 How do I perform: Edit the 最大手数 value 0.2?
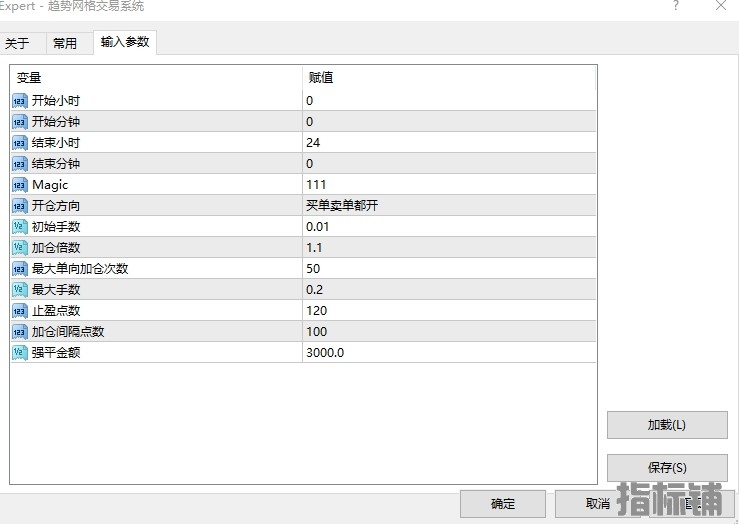[449, 290]
